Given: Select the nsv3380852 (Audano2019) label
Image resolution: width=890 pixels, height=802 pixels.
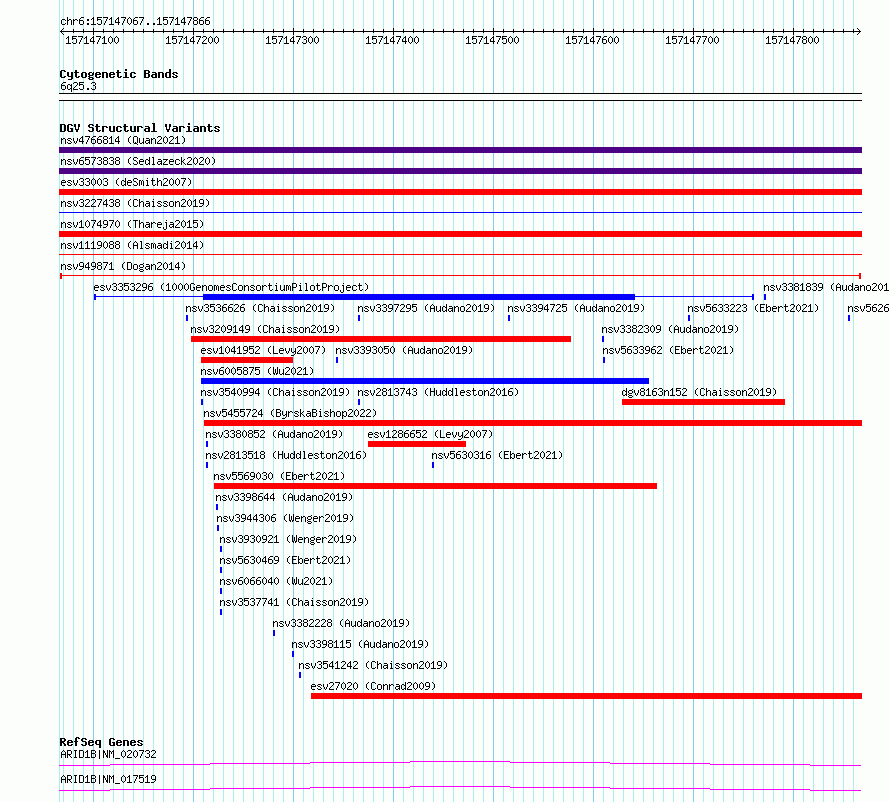Looking at the screenshot, I should (274, 434).
